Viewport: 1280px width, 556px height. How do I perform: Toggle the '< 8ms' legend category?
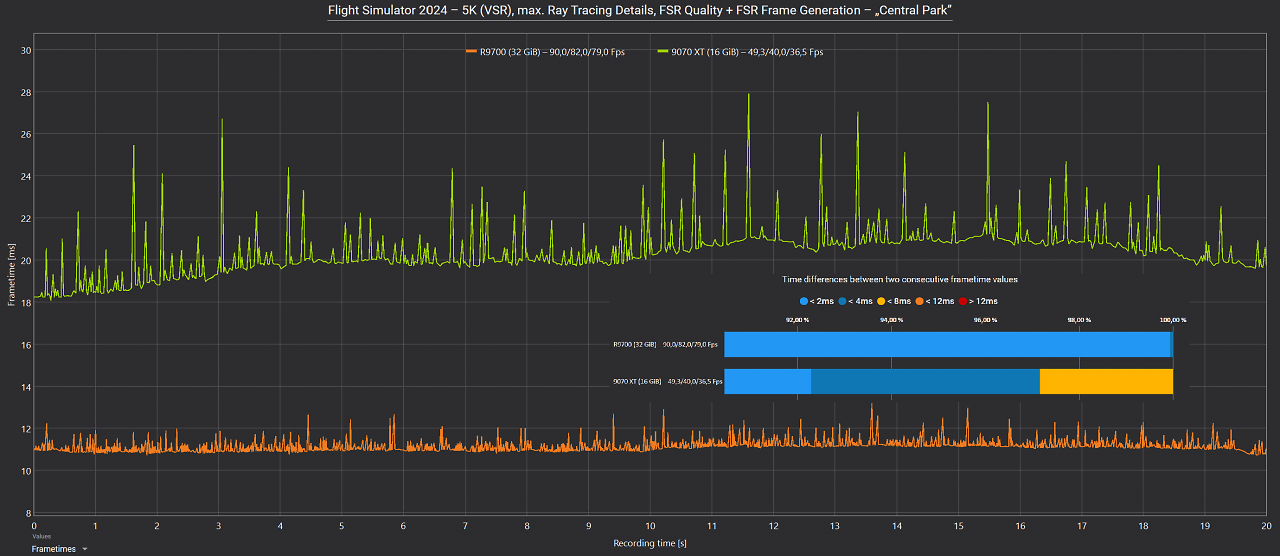(x=895, y=301)
